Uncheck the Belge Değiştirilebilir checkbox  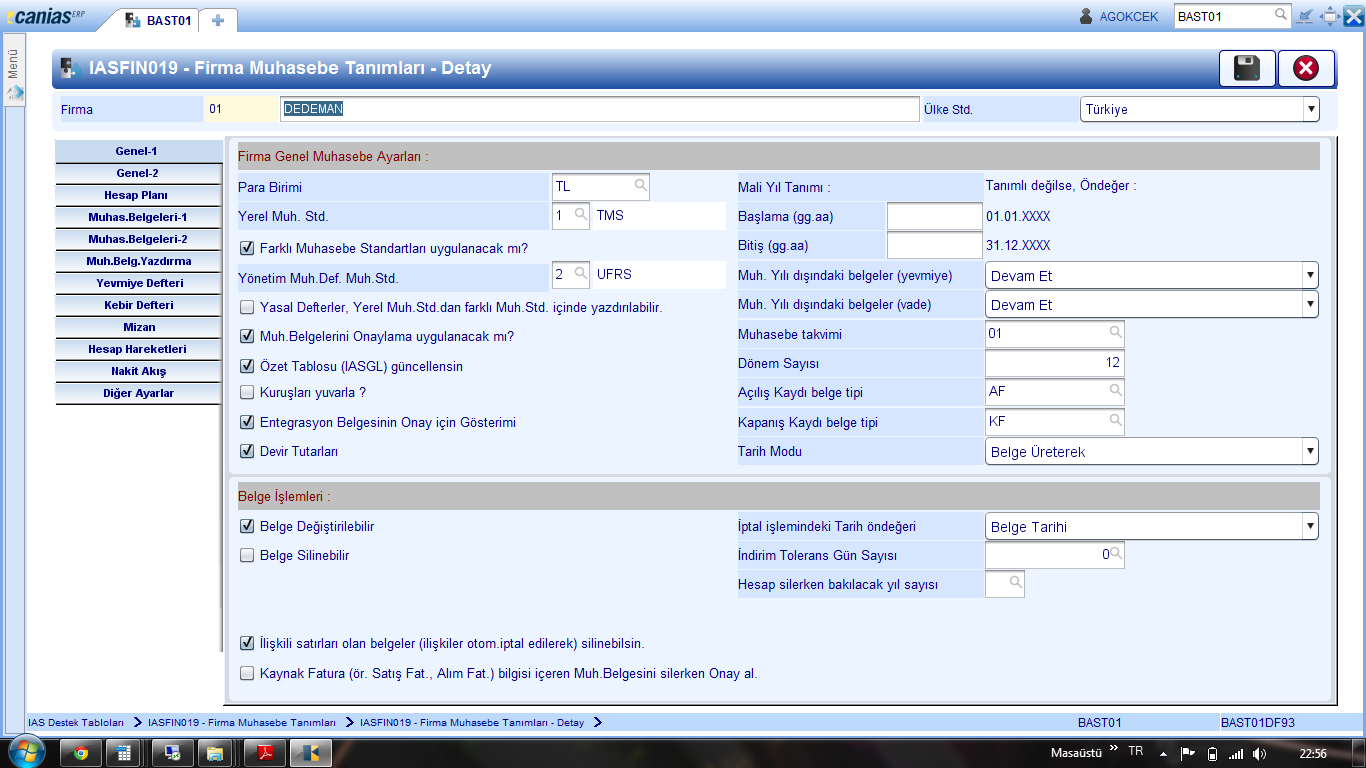[247, 525]
